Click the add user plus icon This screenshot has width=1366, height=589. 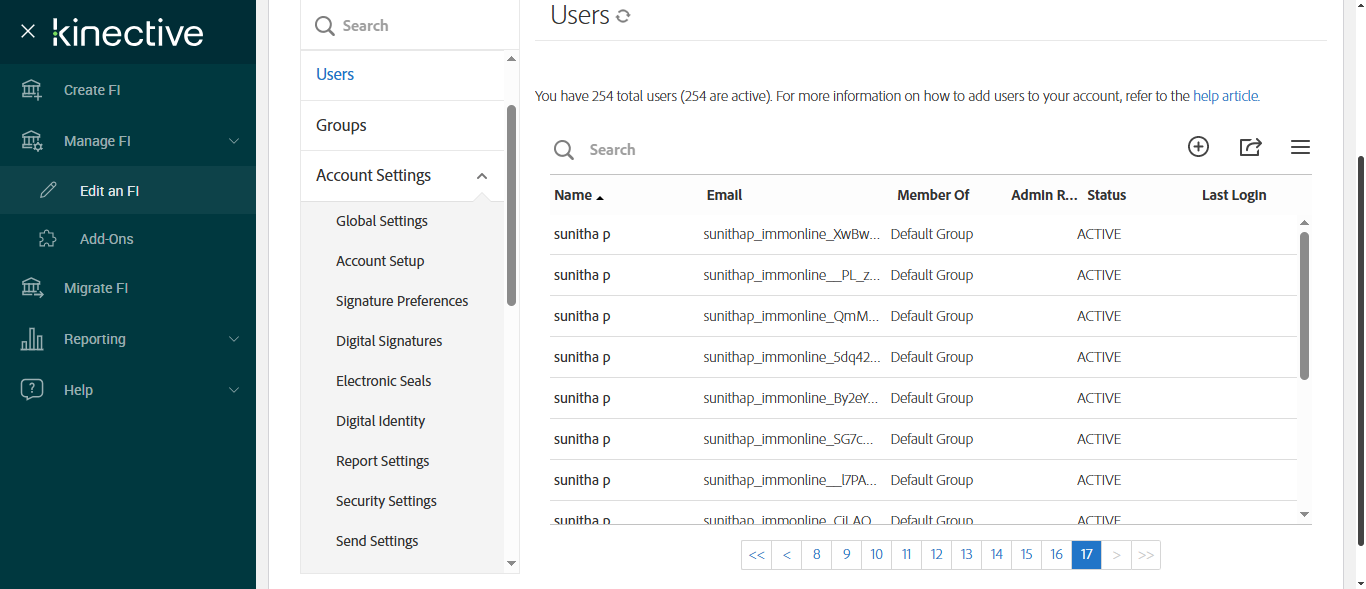coord(1198,147)
